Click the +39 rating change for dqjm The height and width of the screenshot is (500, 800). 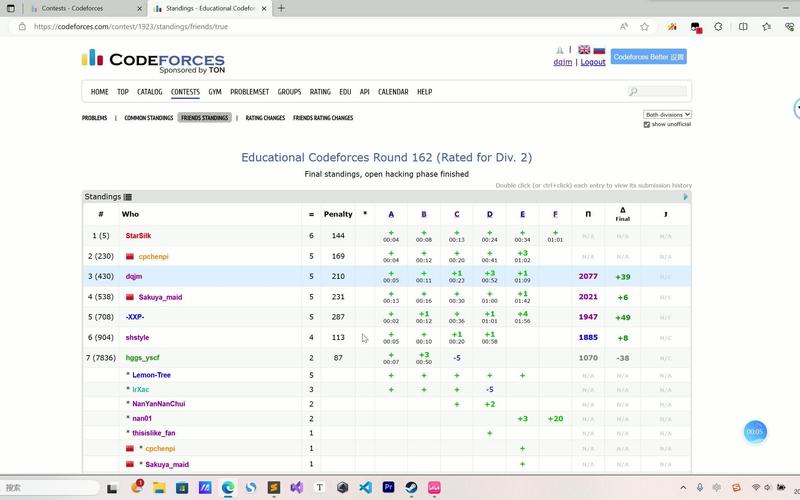pyautogui.click(x=622, y=277)
